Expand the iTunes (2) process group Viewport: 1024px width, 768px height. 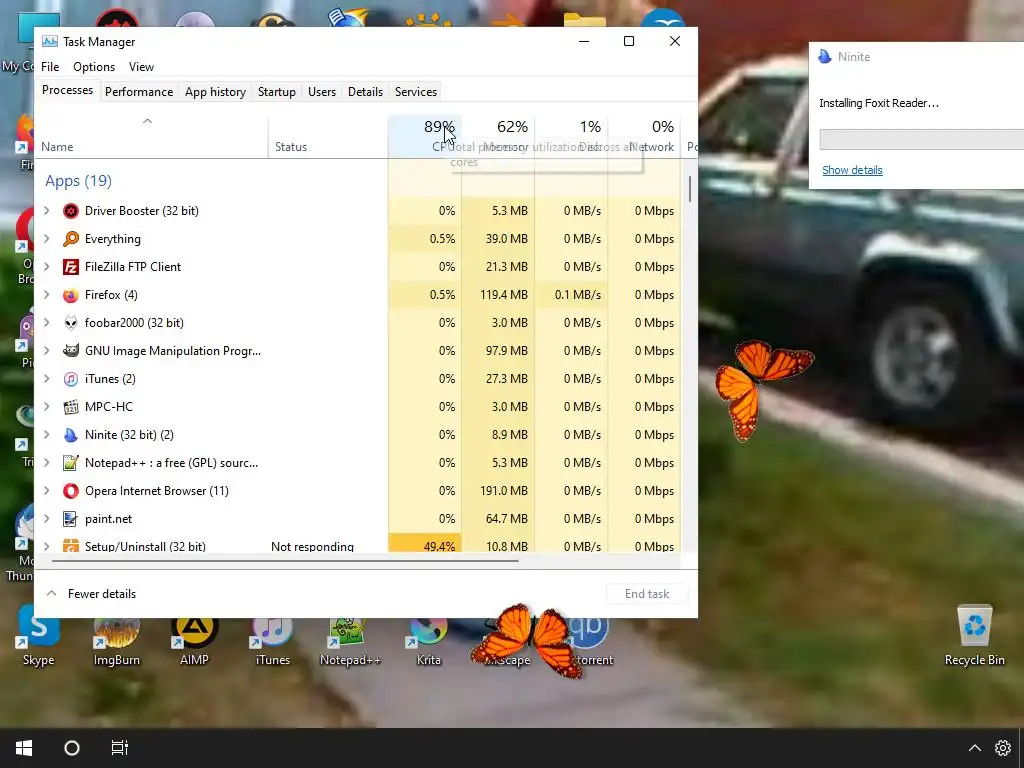tap(46, 379)
